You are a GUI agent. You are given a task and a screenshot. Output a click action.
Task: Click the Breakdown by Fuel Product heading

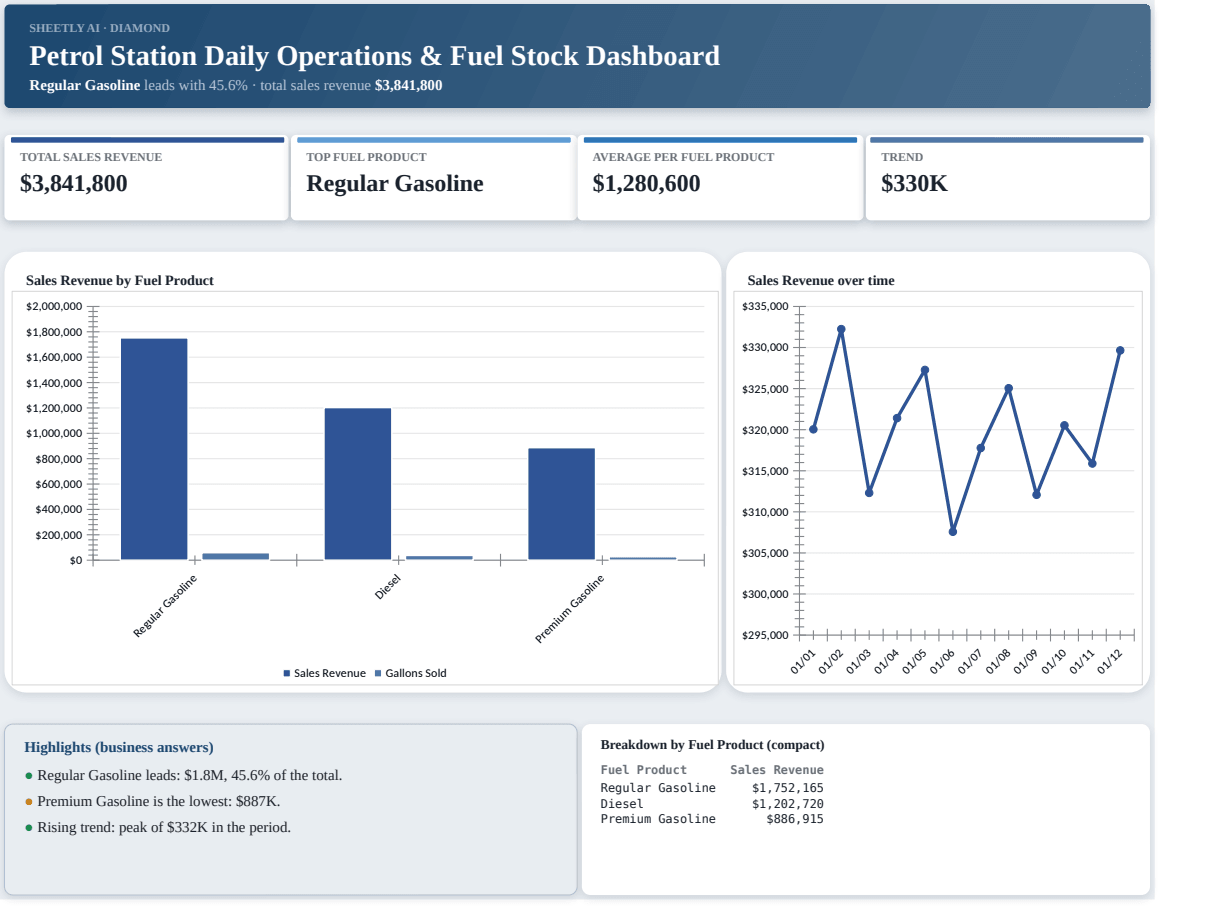coord(712,745)
